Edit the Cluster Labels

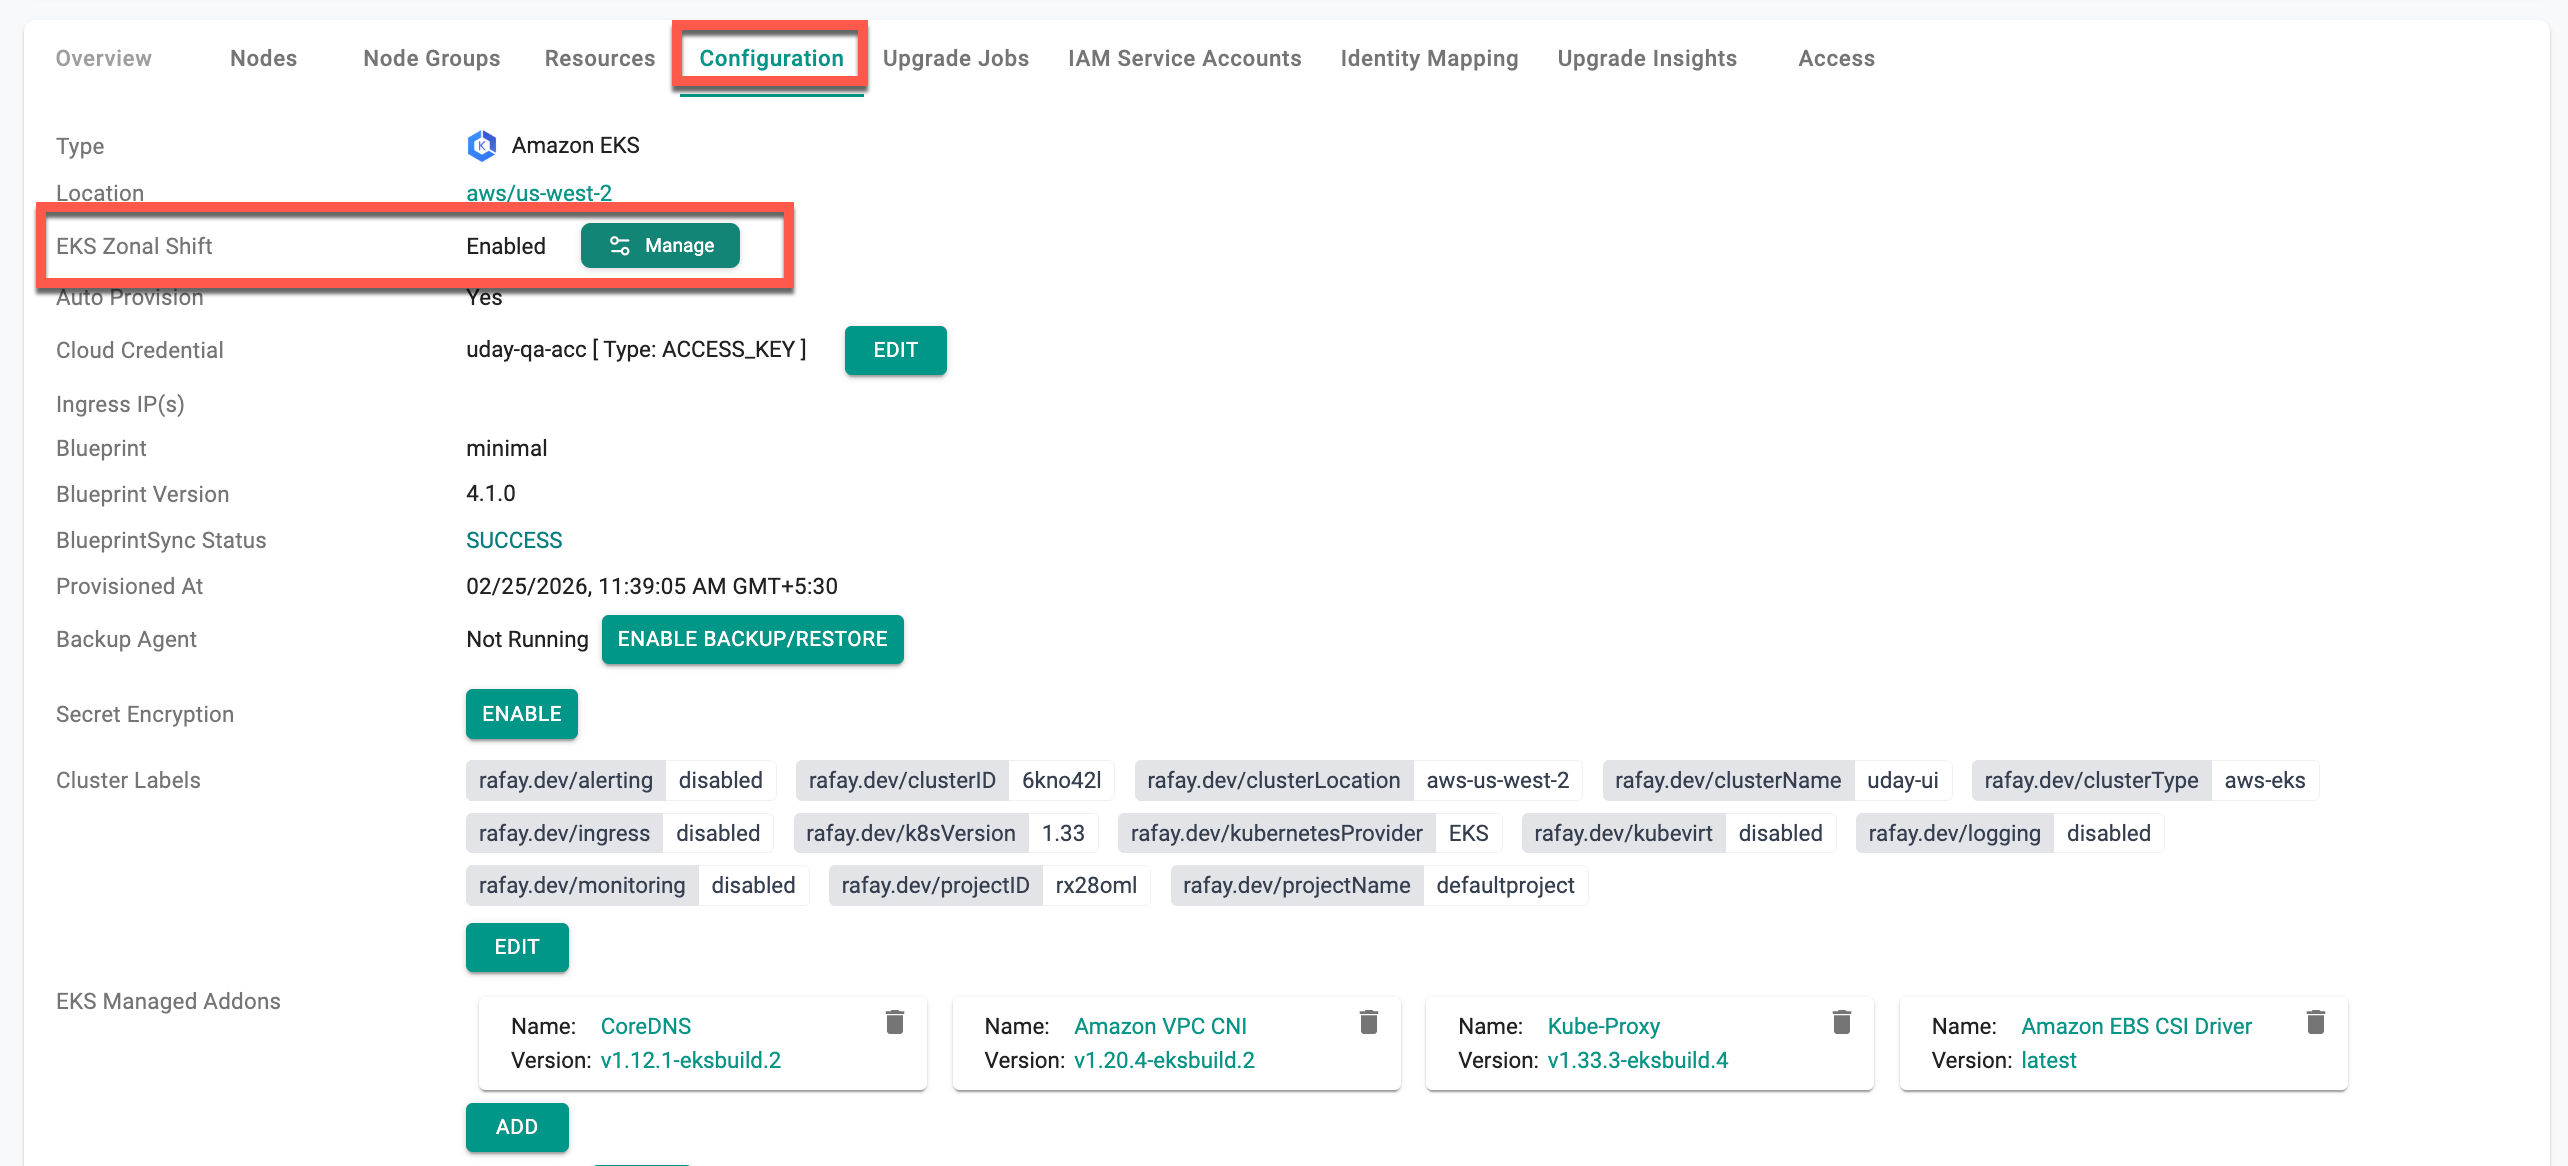tap(516, 947)
